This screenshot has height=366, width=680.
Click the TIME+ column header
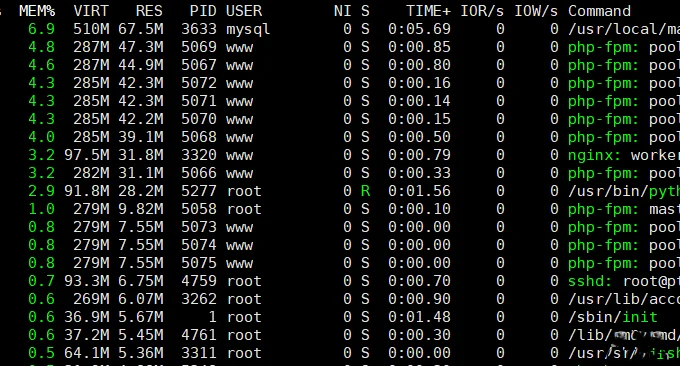(x=428, y=11)
